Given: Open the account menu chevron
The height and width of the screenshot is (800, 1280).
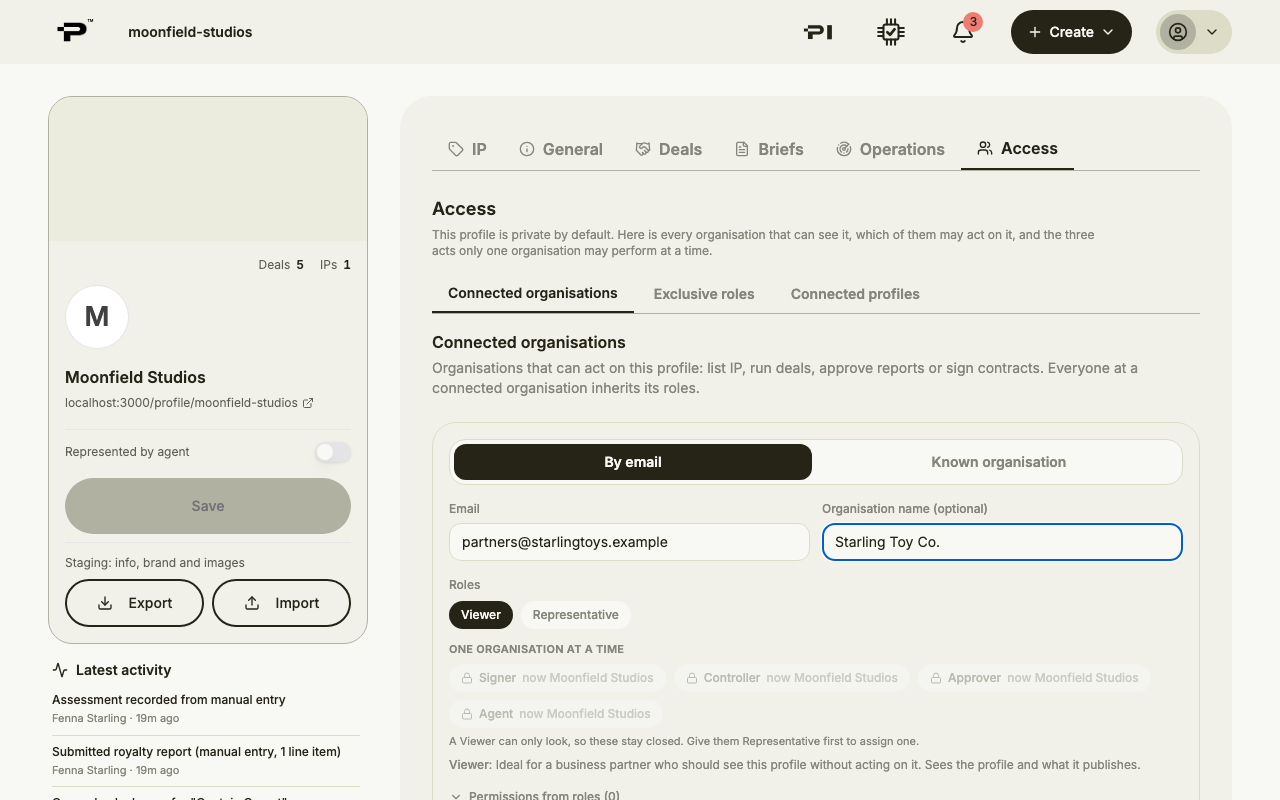Looking at the screenshot, I should tap(1212, 32).
